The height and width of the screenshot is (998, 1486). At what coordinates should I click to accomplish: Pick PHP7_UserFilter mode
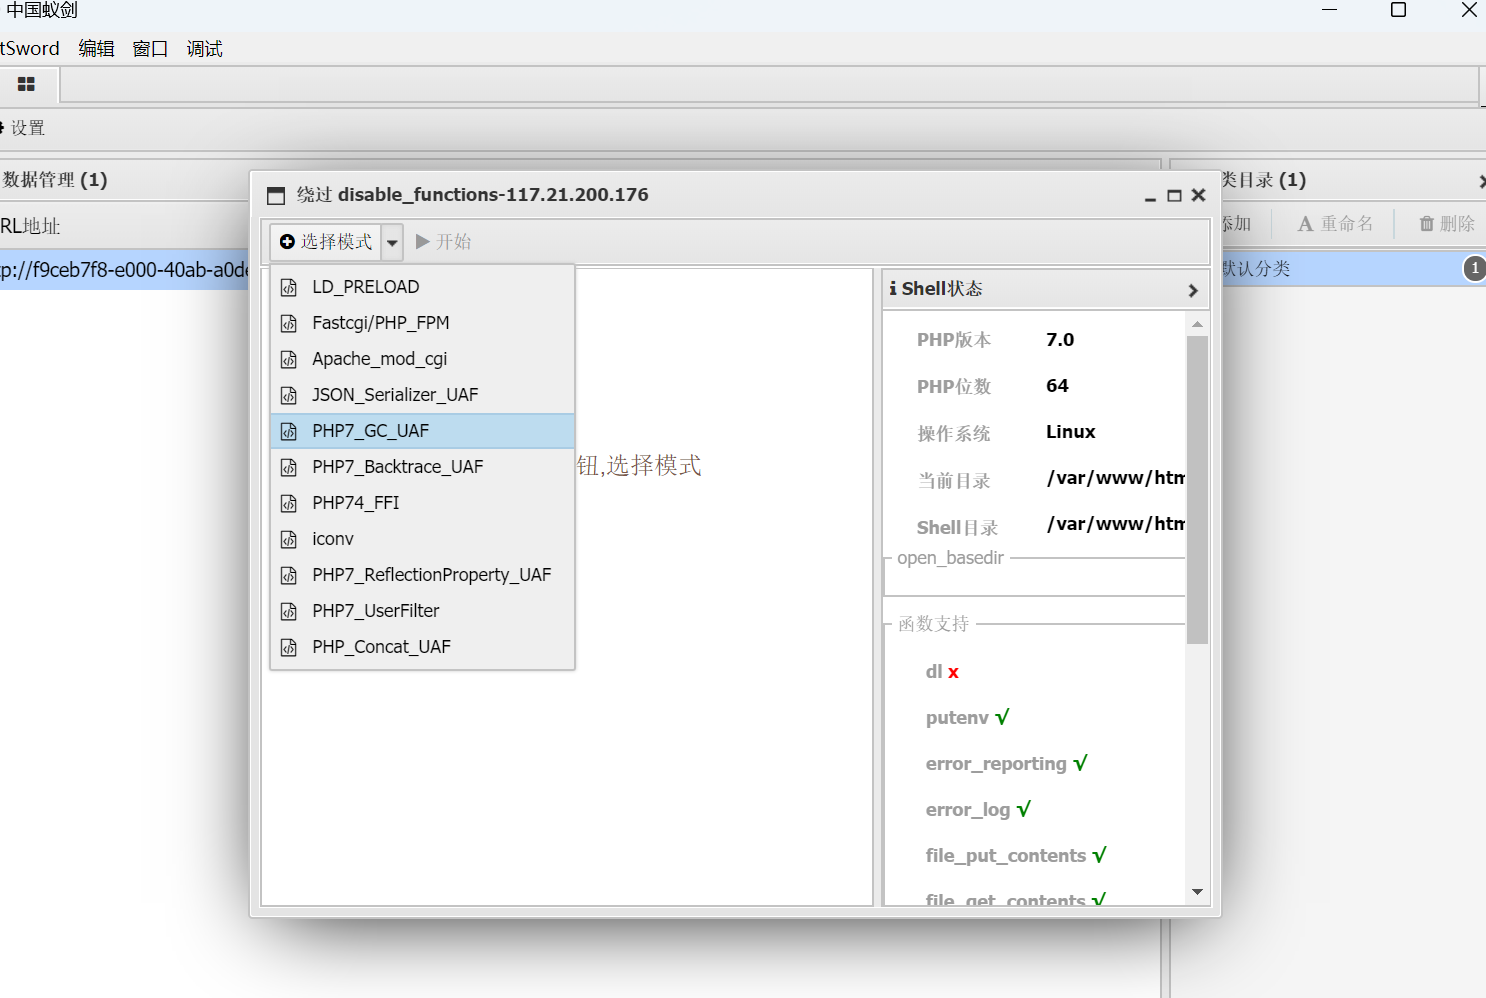tap(375, 611)
